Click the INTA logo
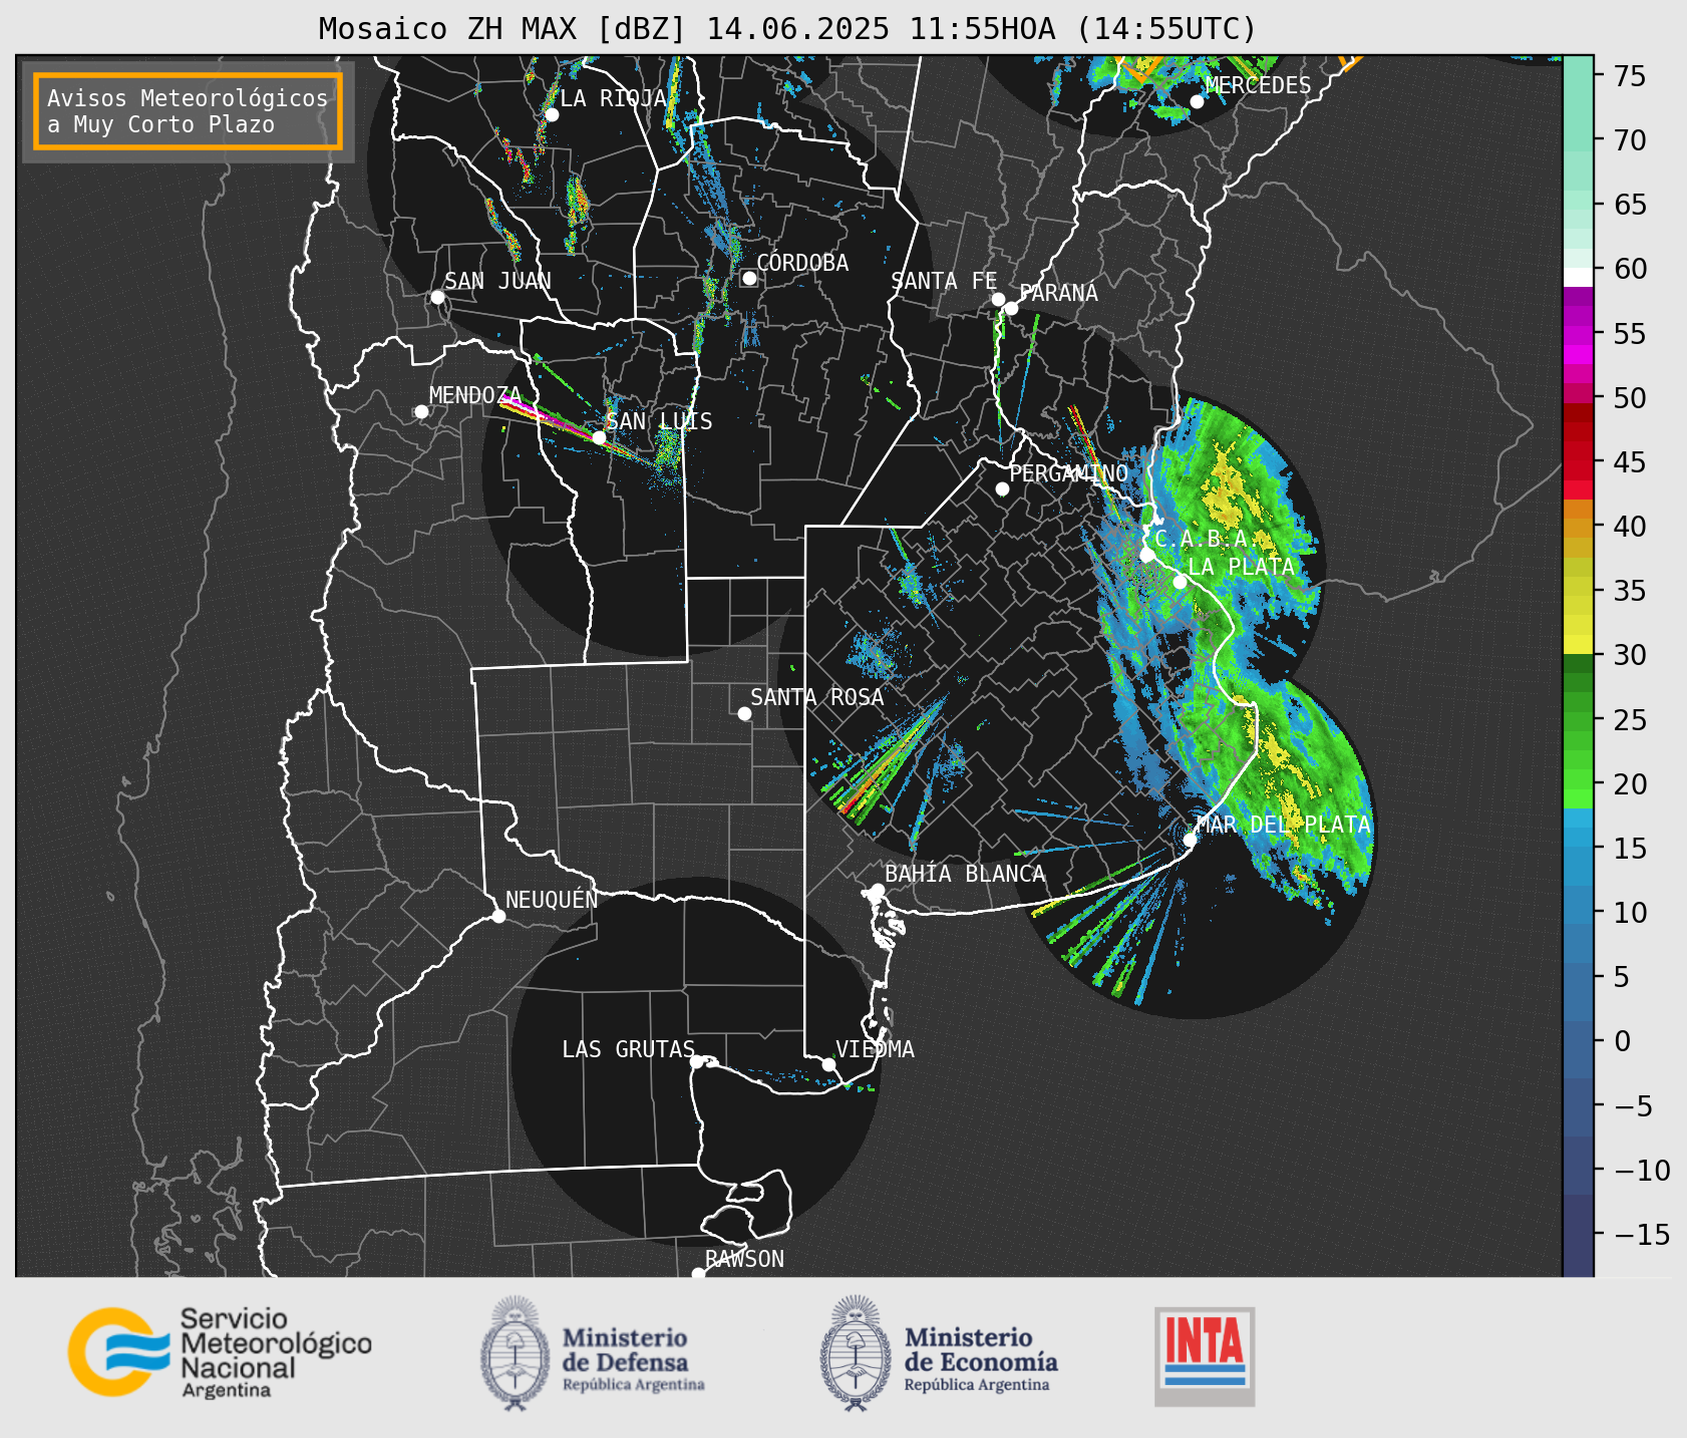 point(1205,1356)
